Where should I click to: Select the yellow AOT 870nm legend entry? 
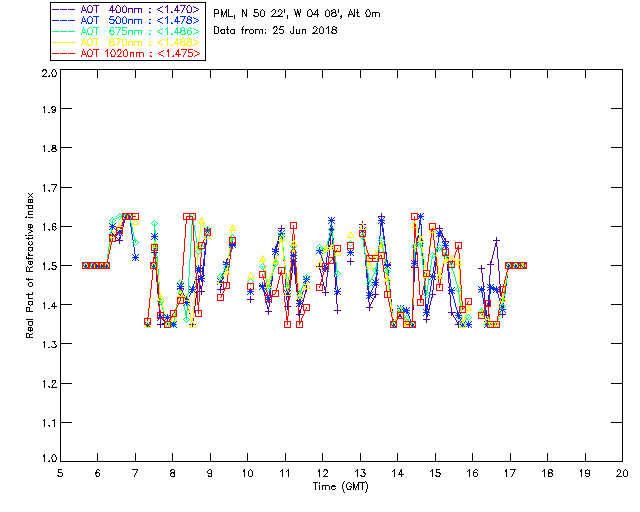(x=126, y=42)
